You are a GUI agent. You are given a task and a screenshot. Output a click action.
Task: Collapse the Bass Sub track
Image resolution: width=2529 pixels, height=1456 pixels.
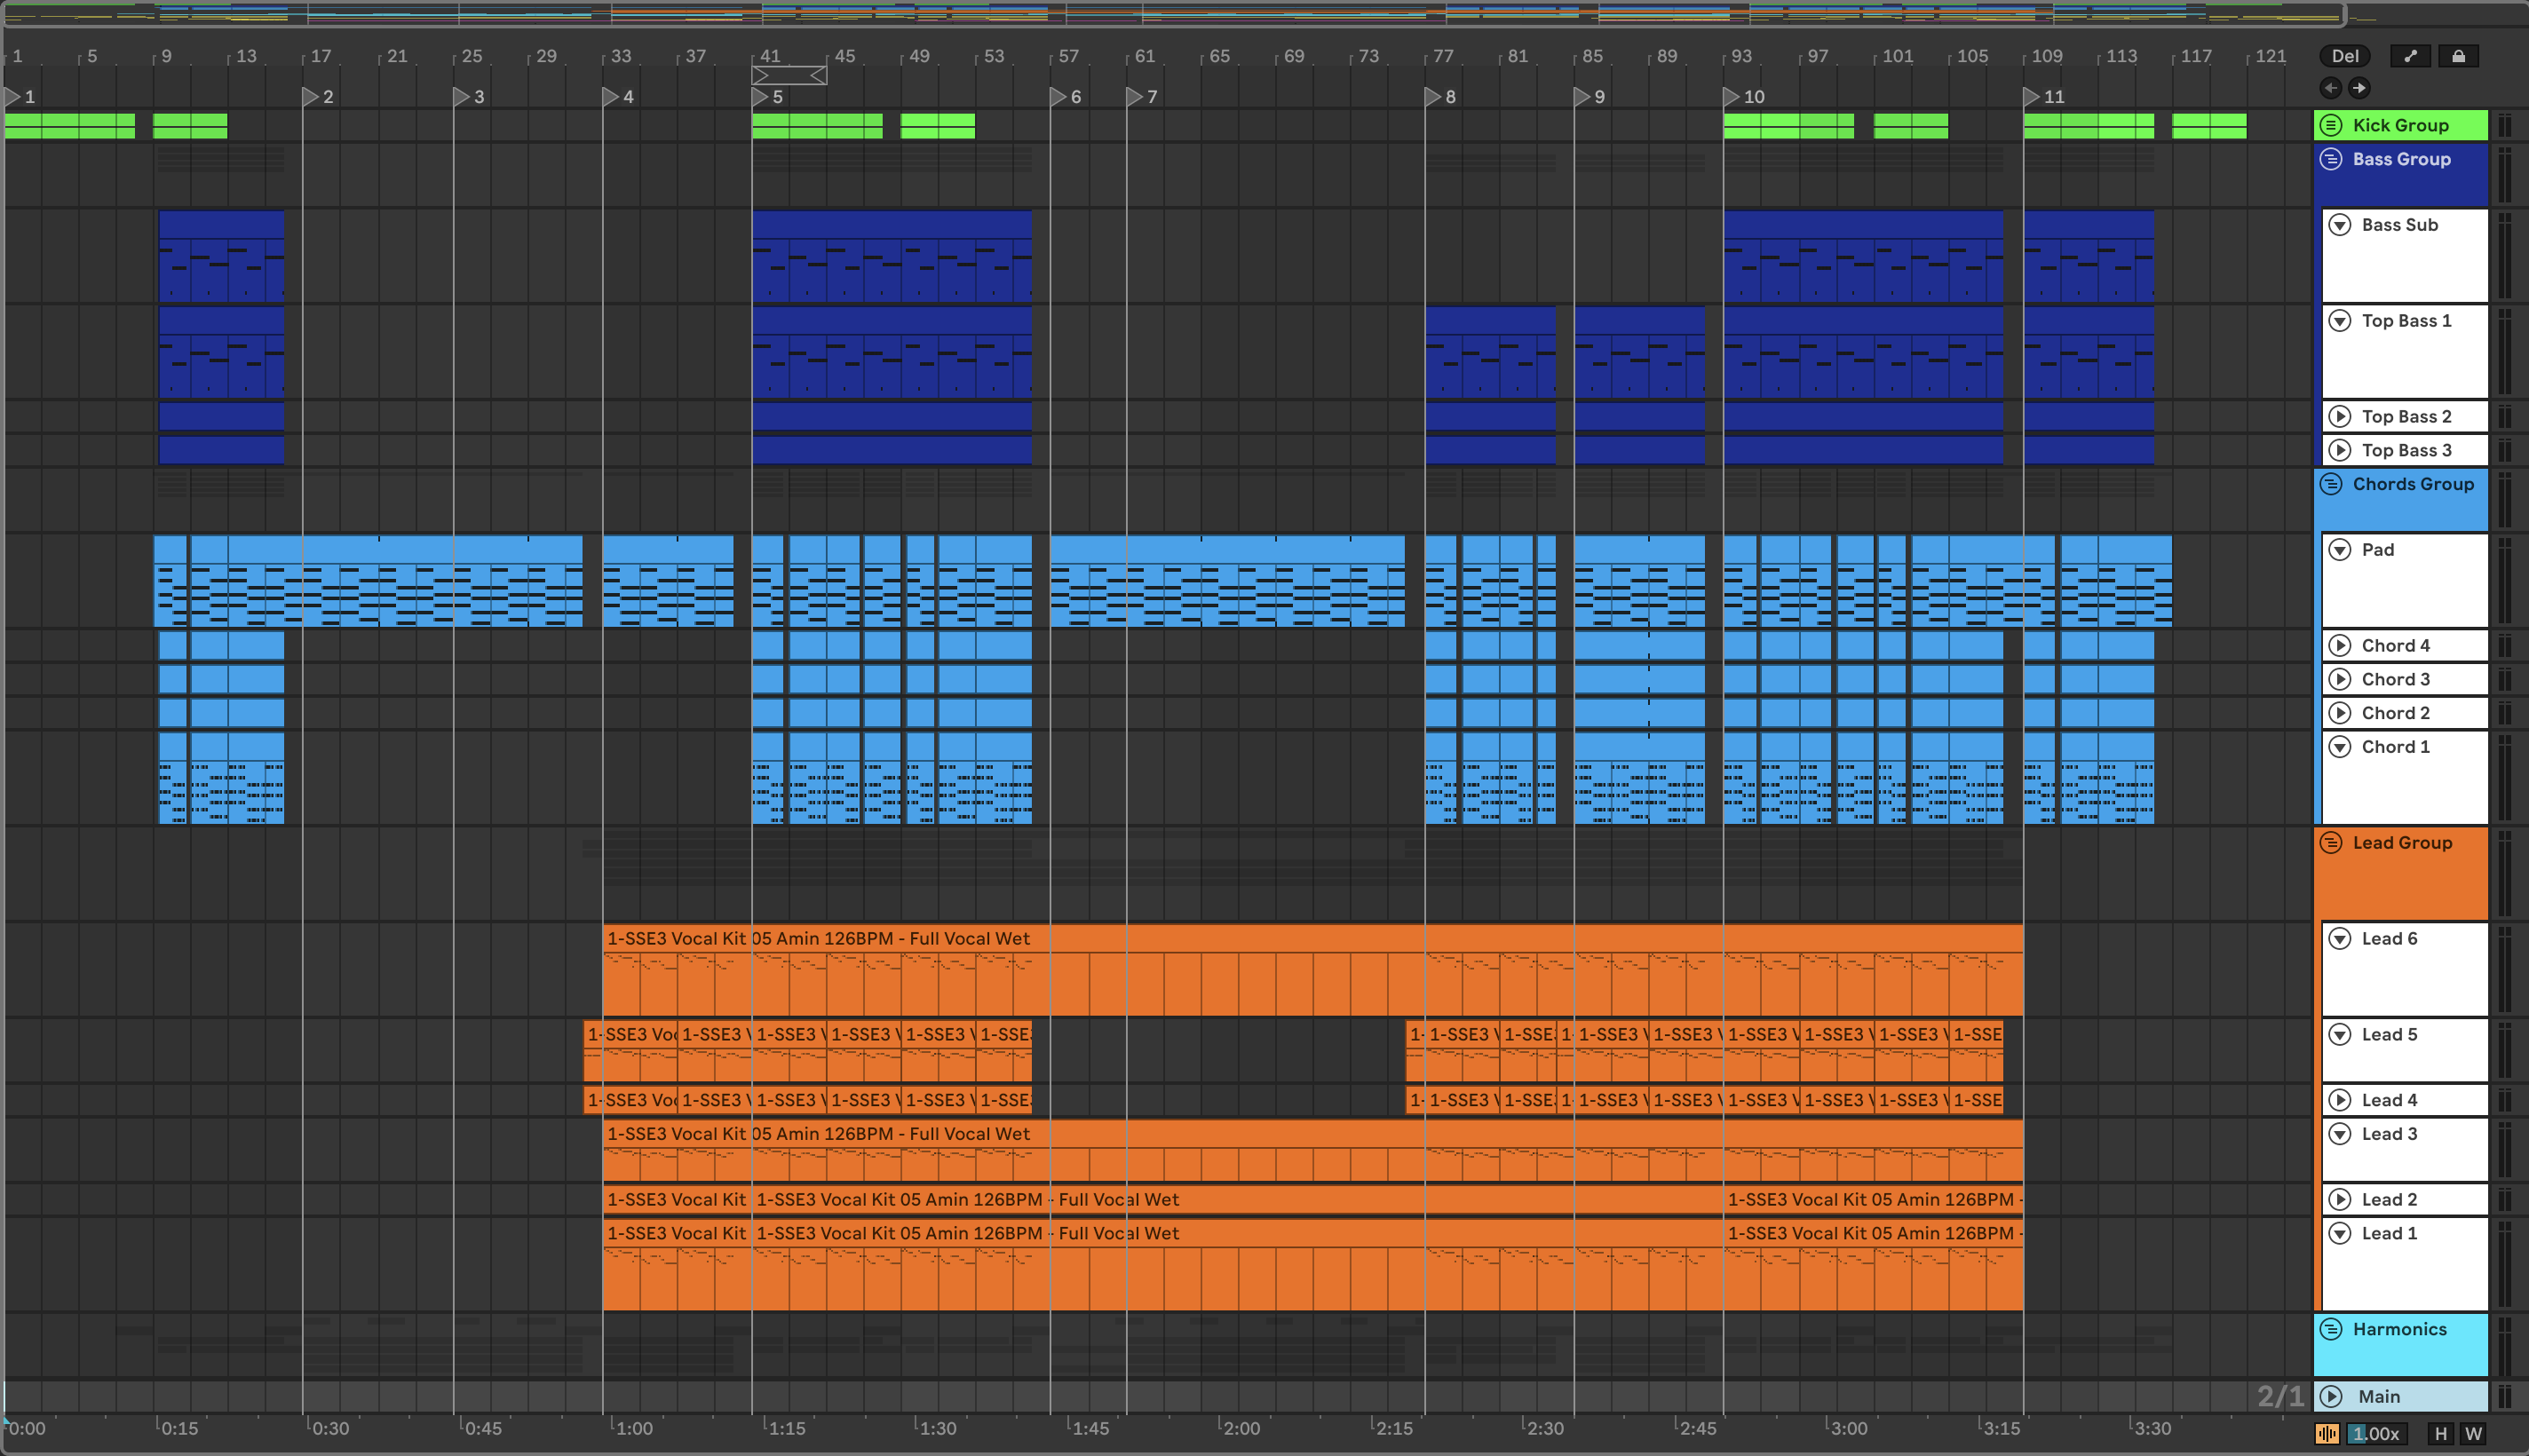coord(2340,225)
